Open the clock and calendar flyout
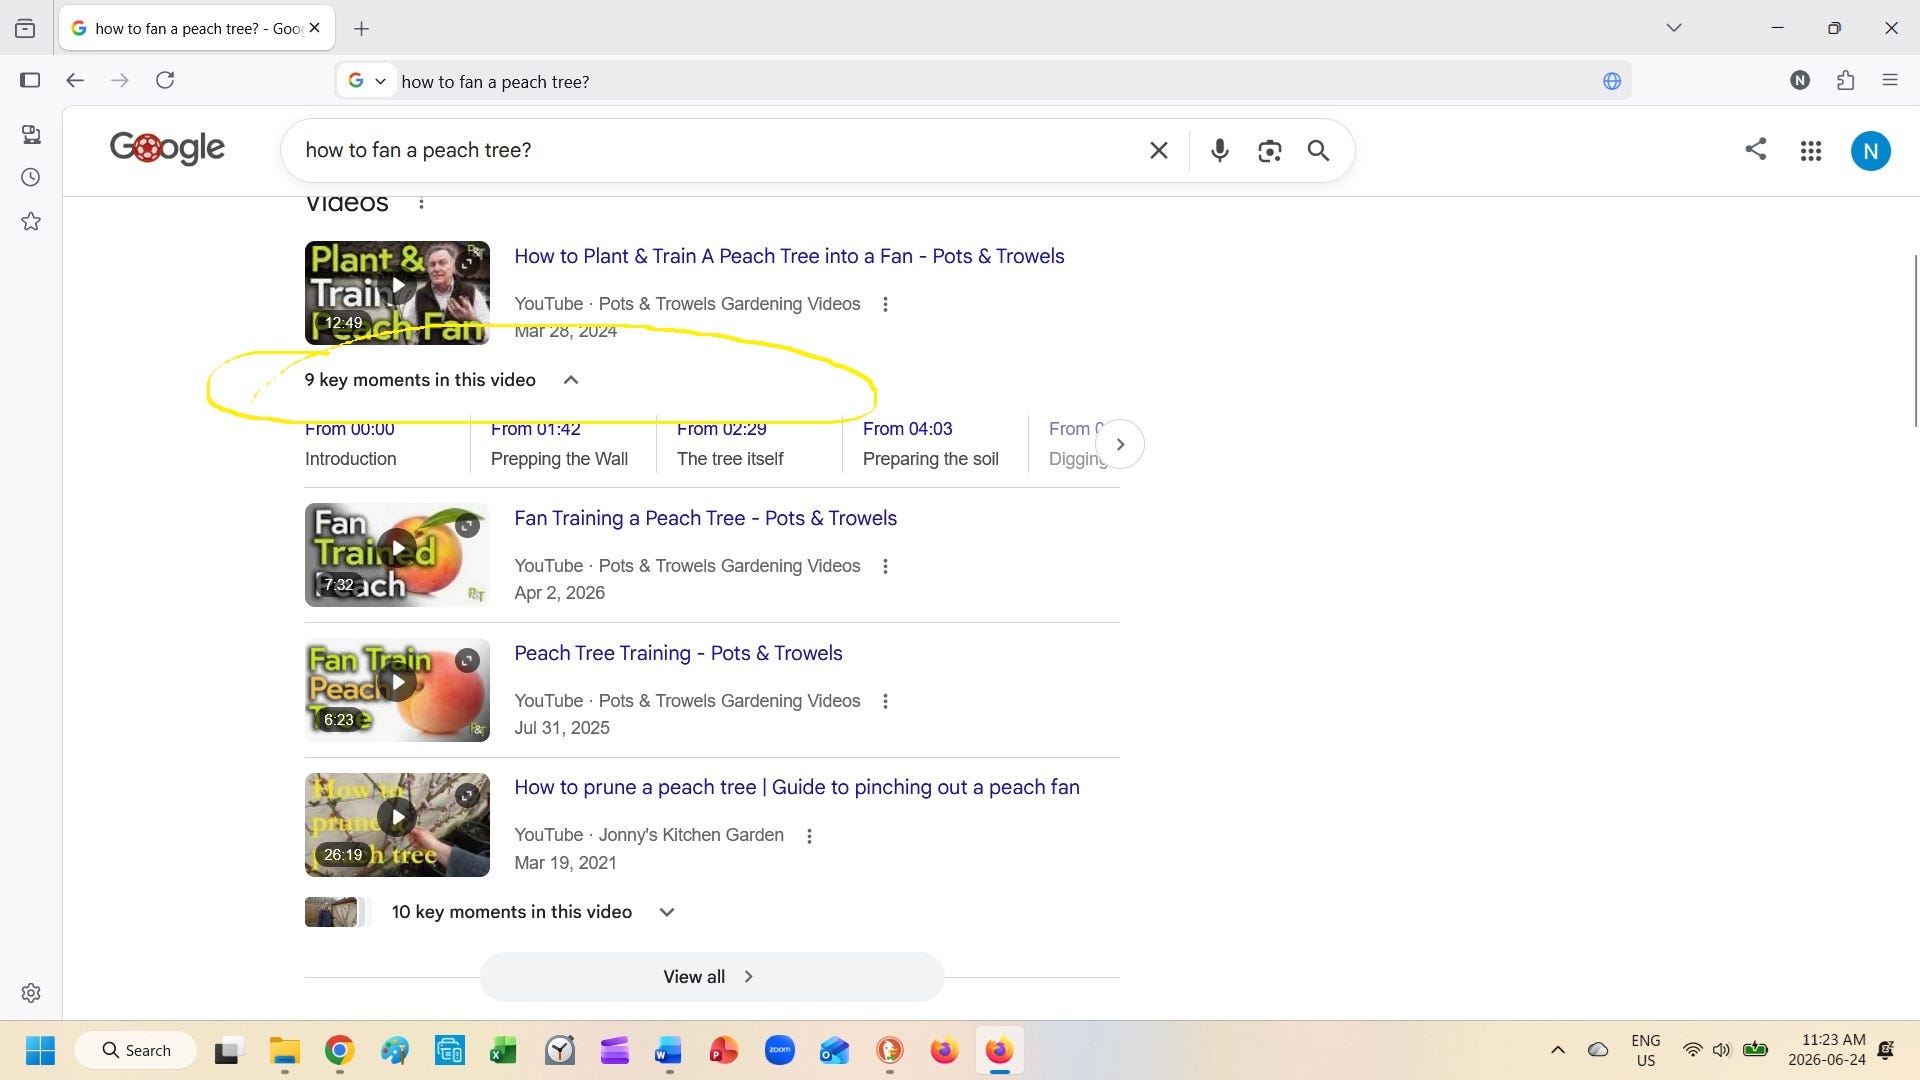This screenshot has height=1080, width=1920. (1827, 1050)
